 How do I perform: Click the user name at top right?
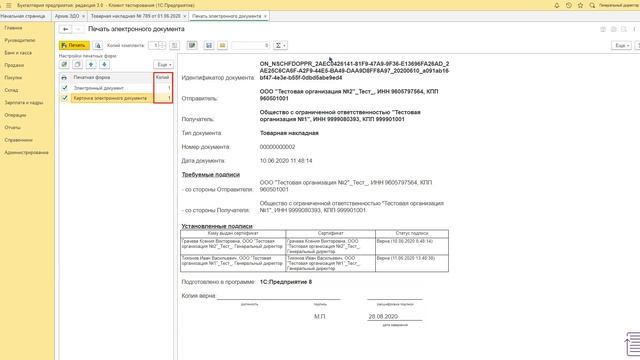point(620,5)
